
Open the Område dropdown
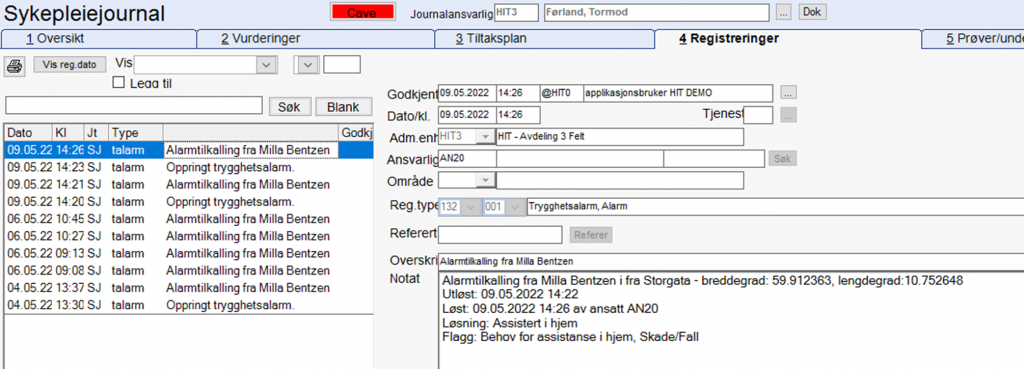pyautogui.click(x=485, y=180)
